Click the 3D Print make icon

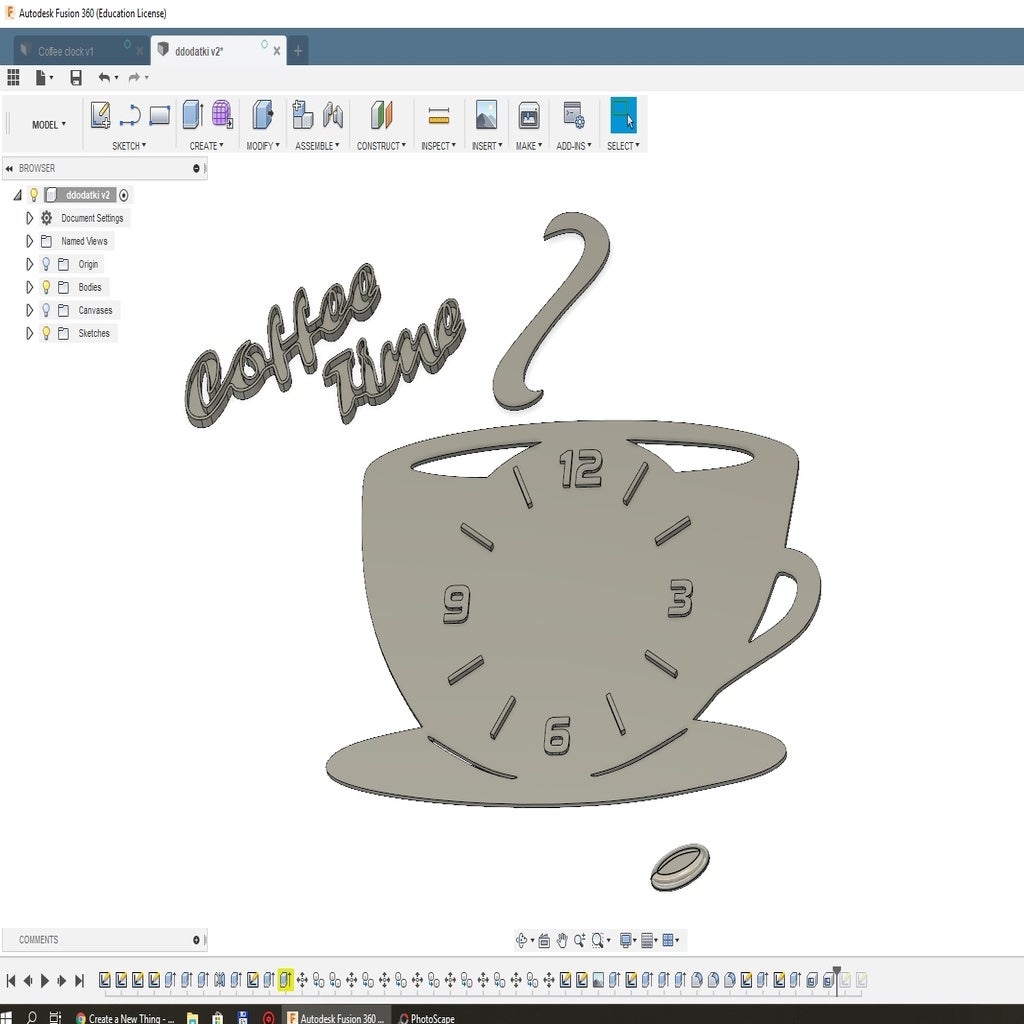point(528,116)
